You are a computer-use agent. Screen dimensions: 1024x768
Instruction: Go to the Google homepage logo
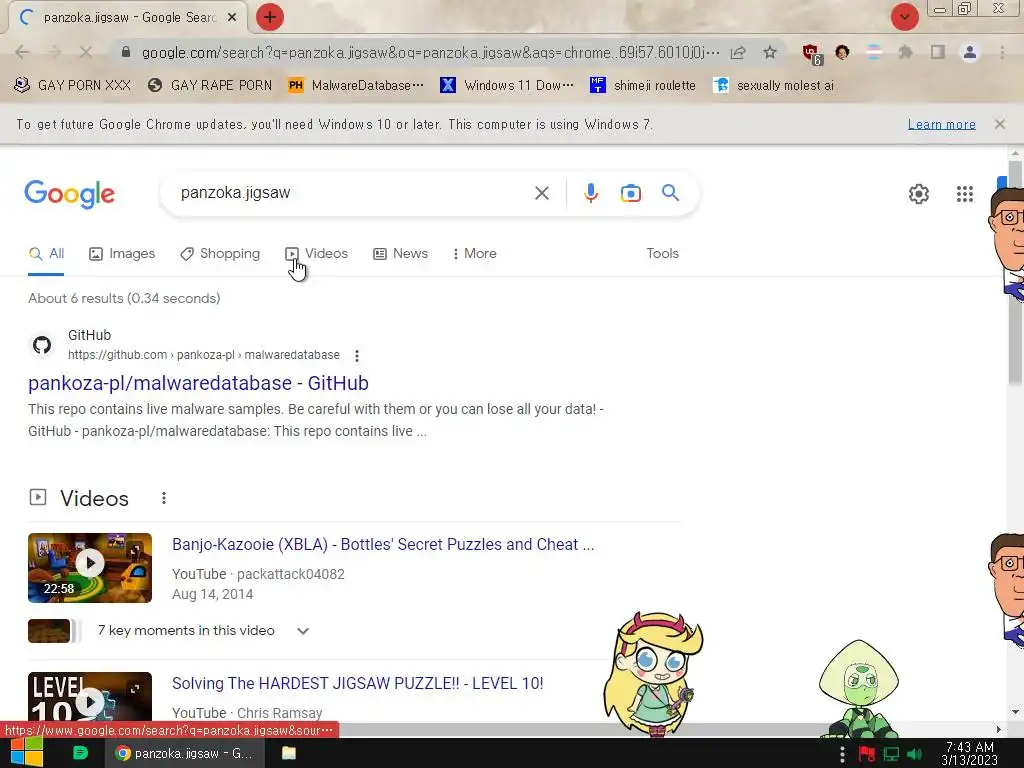(69, 194)
